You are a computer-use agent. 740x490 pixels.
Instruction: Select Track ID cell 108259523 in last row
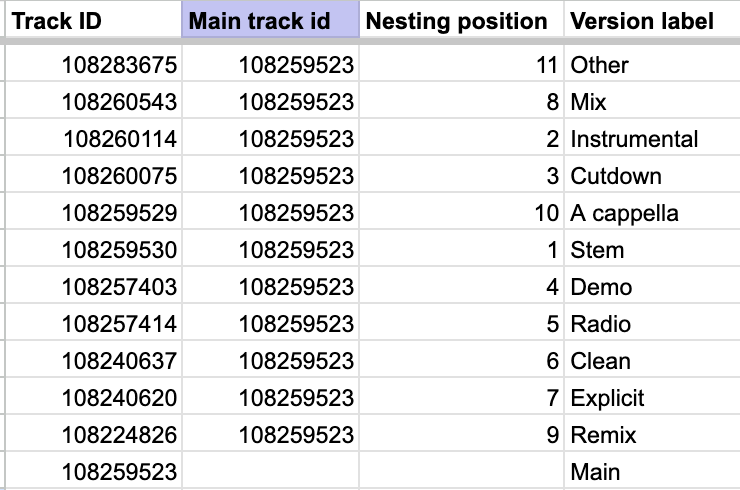(x=93, y=471)
